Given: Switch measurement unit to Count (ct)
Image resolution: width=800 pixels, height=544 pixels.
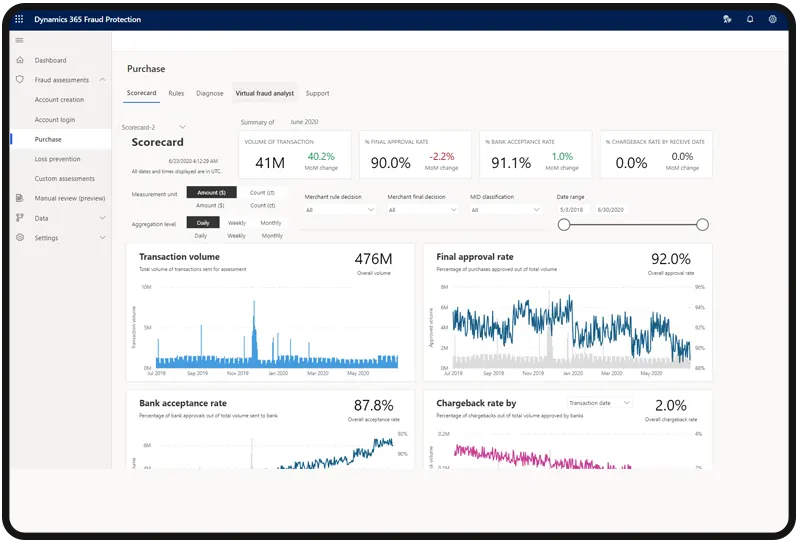Looking at the screenshot, I should click(x=264, y=192).
